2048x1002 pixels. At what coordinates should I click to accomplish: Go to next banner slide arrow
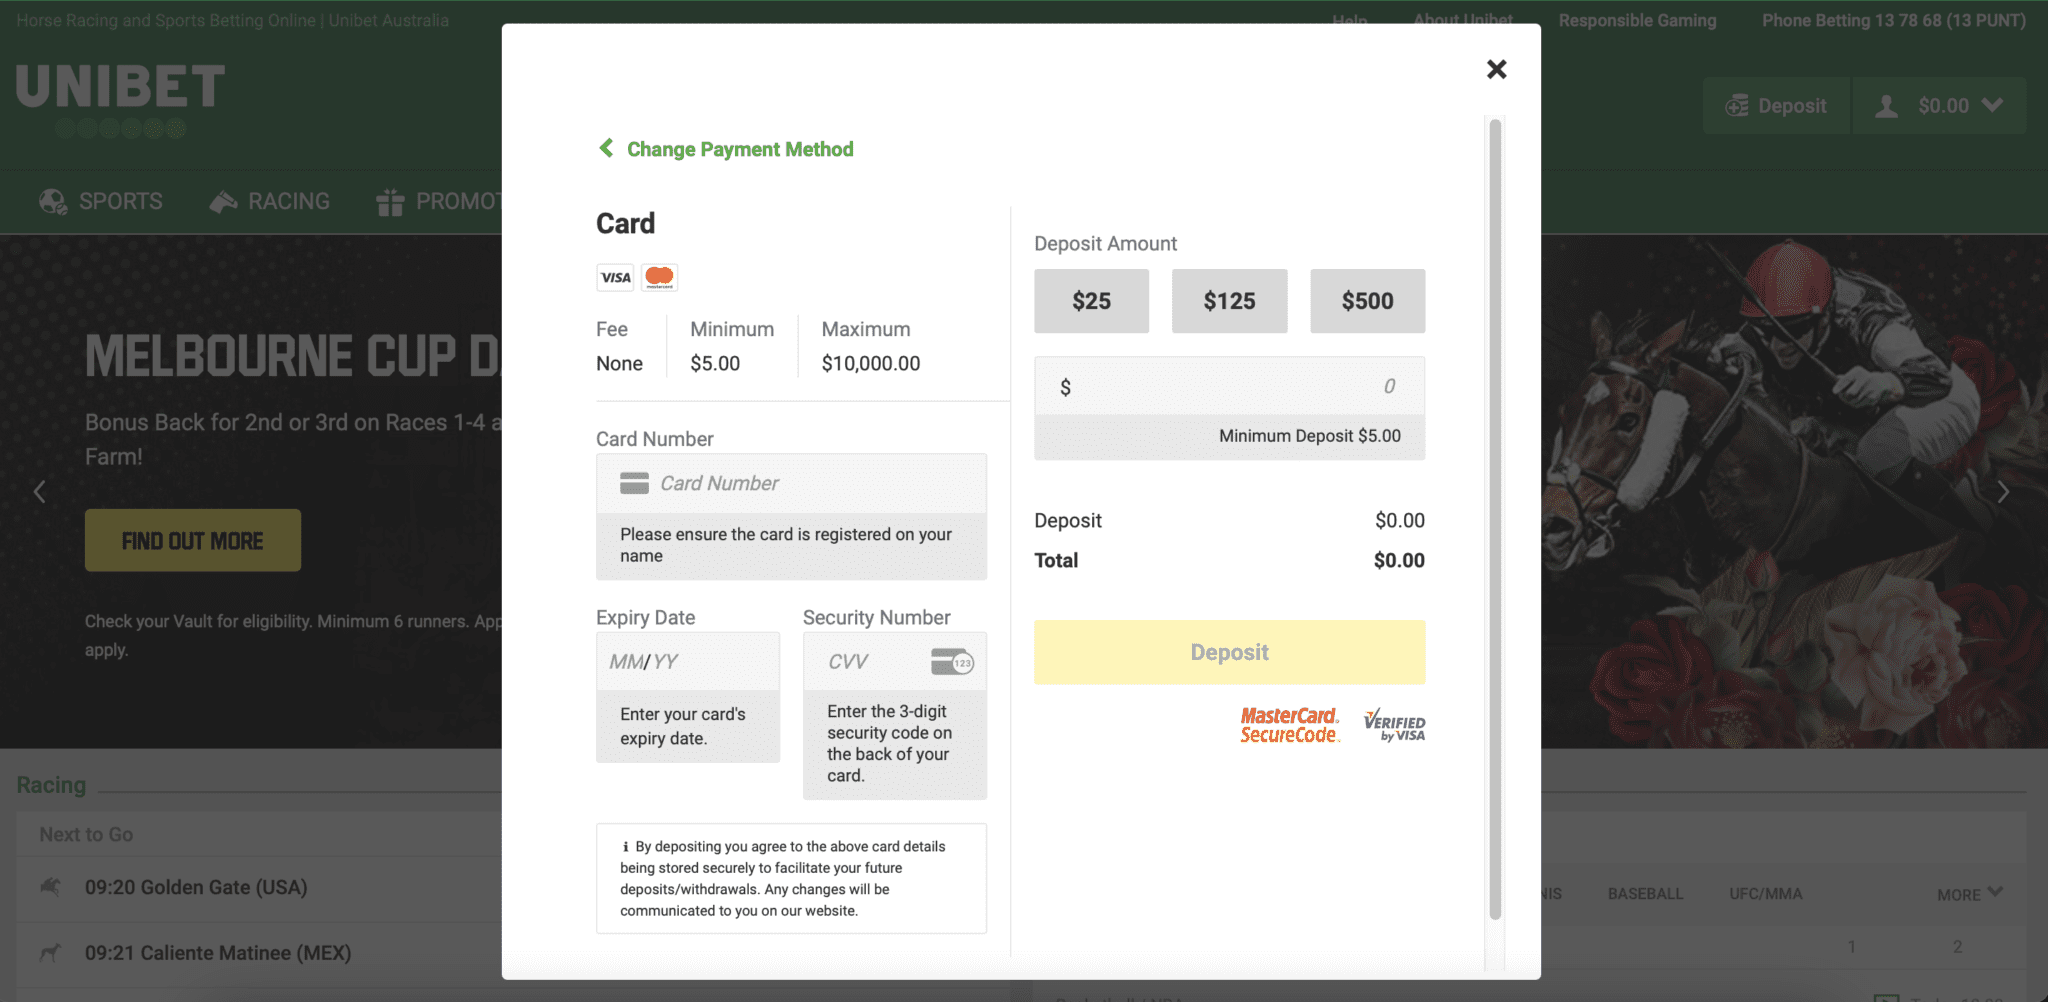(x=2003, y=491)
